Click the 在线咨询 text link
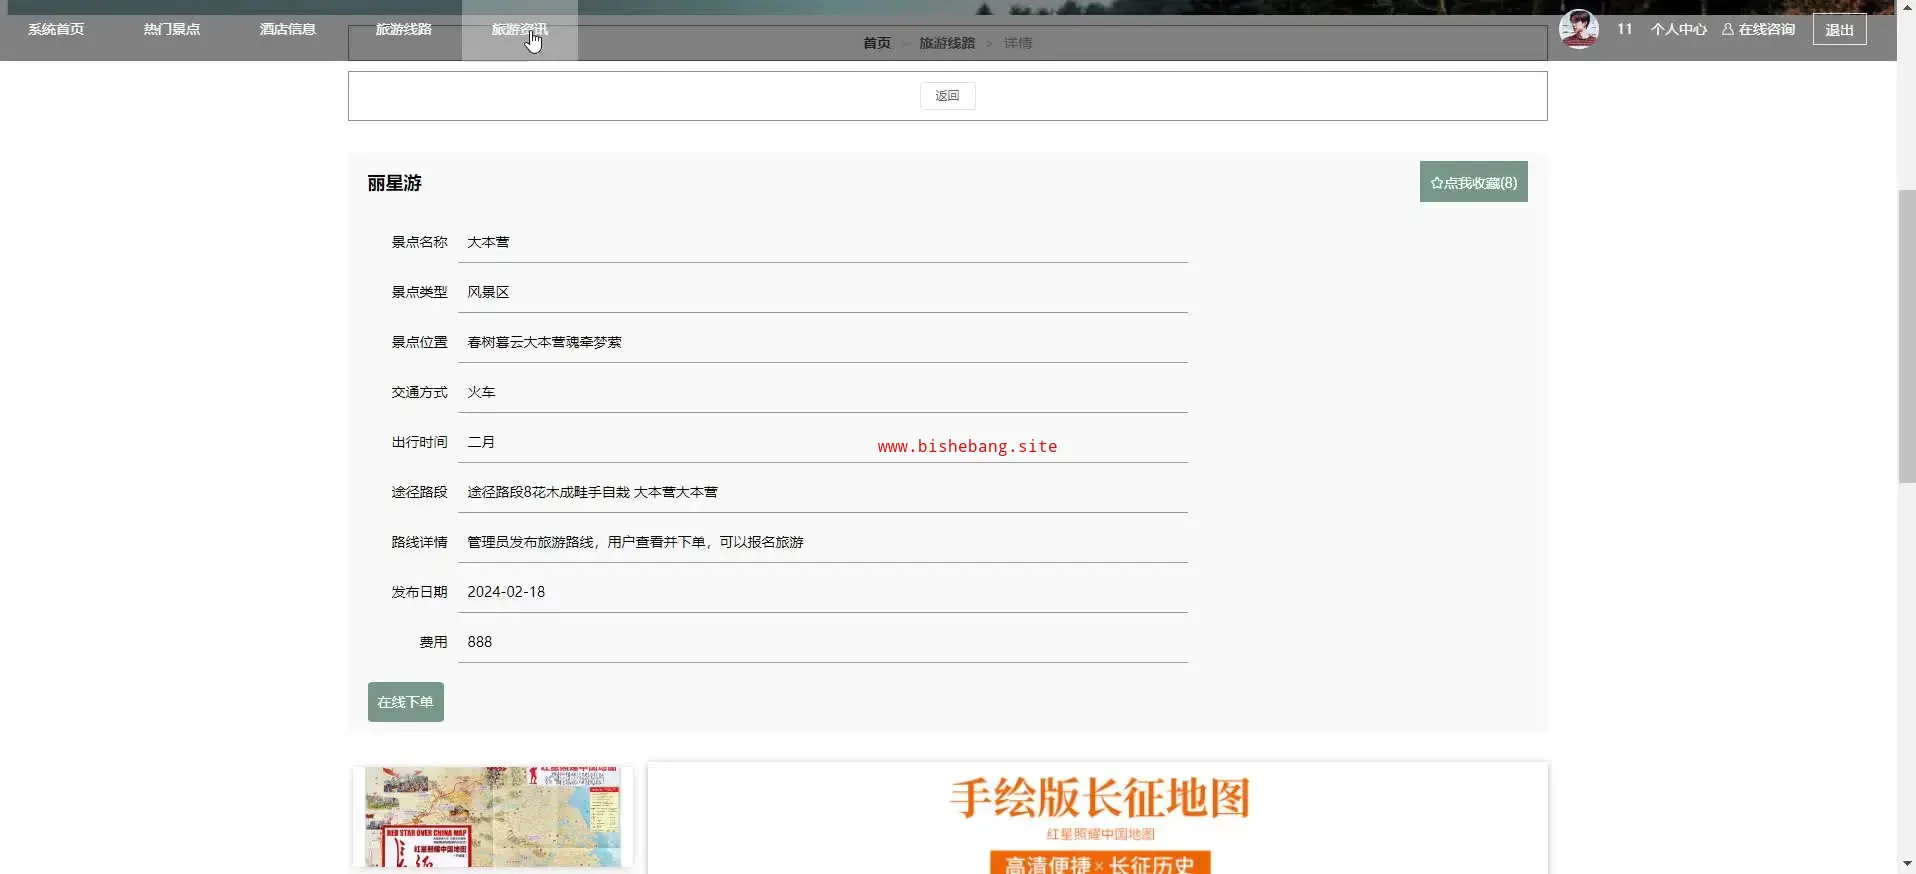Viewport: 1916px width, 874px height. 1766,30
